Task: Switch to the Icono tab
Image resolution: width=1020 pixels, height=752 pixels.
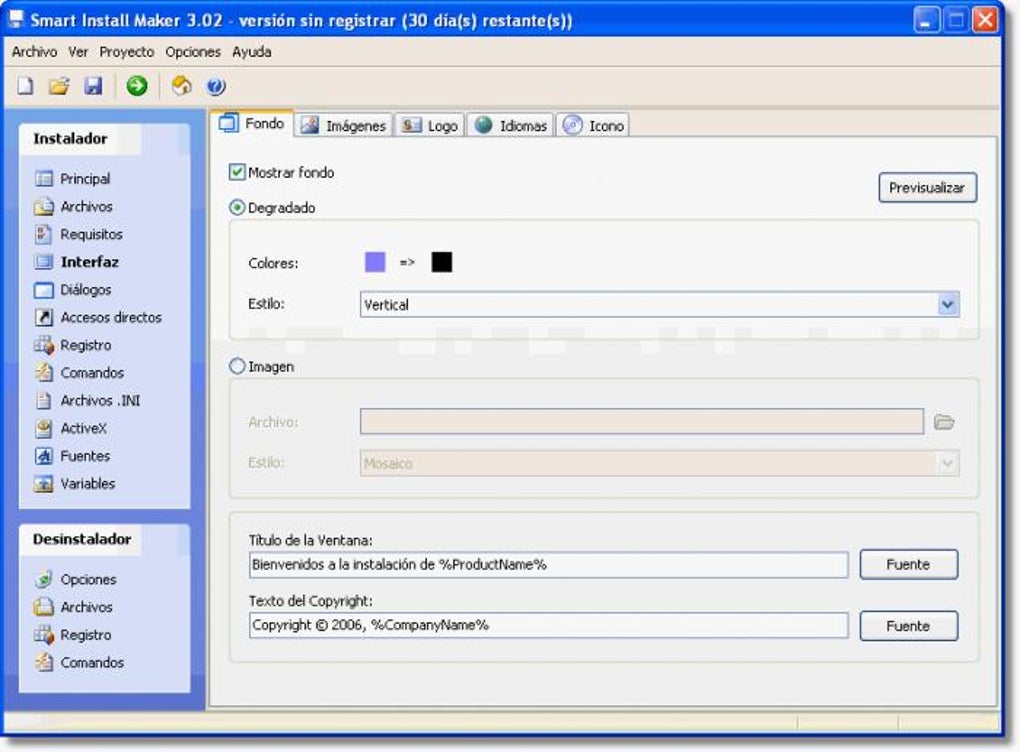Action: pyautogui.click(x=593, y=126)
